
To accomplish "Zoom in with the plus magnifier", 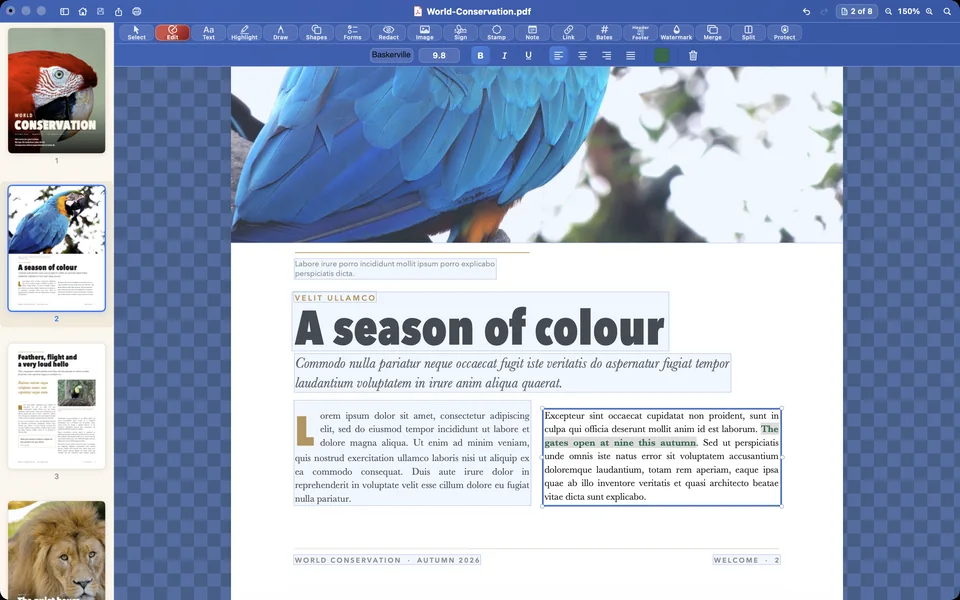I will pos(929,12).
